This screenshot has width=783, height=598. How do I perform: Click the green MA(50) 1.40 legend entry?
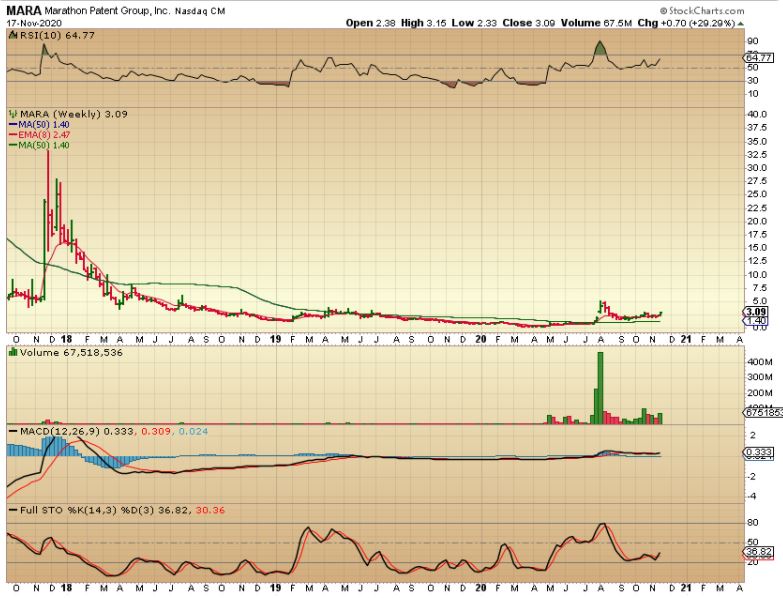click(x=39, y=145)
